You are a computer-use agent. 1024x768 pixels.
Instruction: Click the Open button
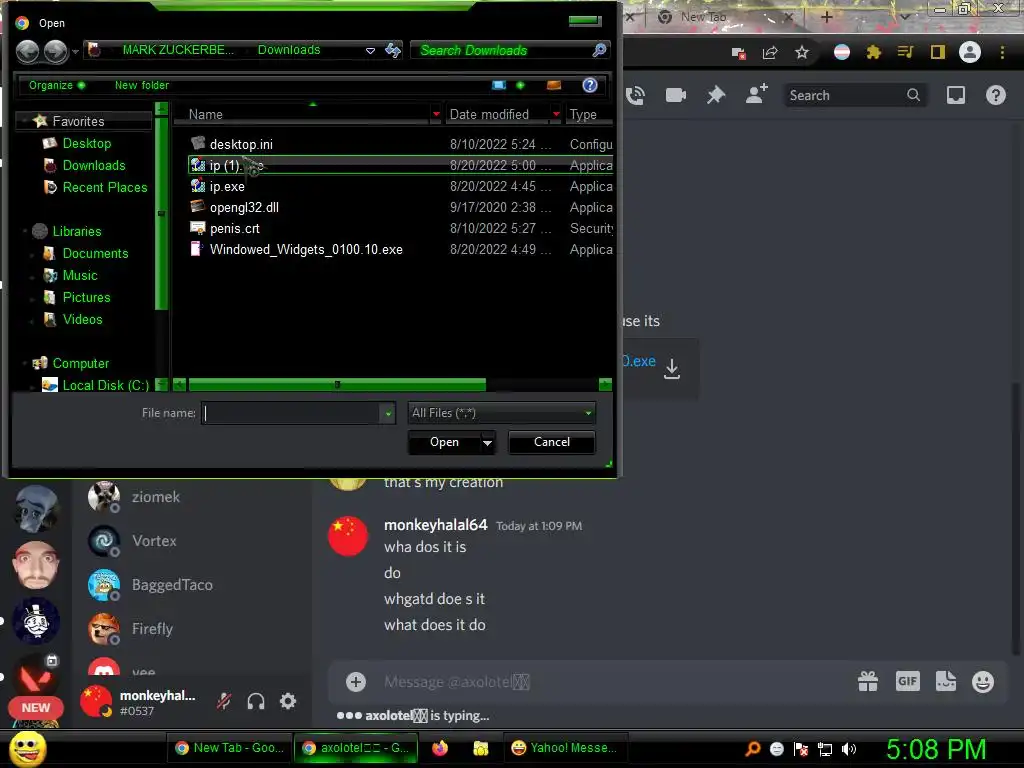click(444, 442)
